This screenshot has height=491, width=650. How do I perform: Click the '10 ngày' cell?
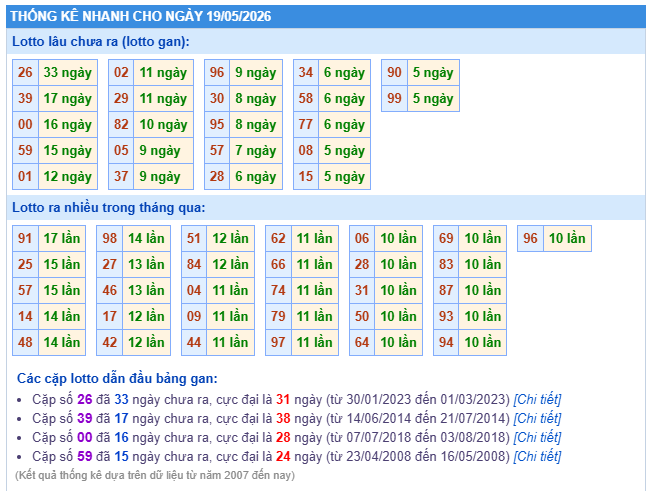pos(164,124)
